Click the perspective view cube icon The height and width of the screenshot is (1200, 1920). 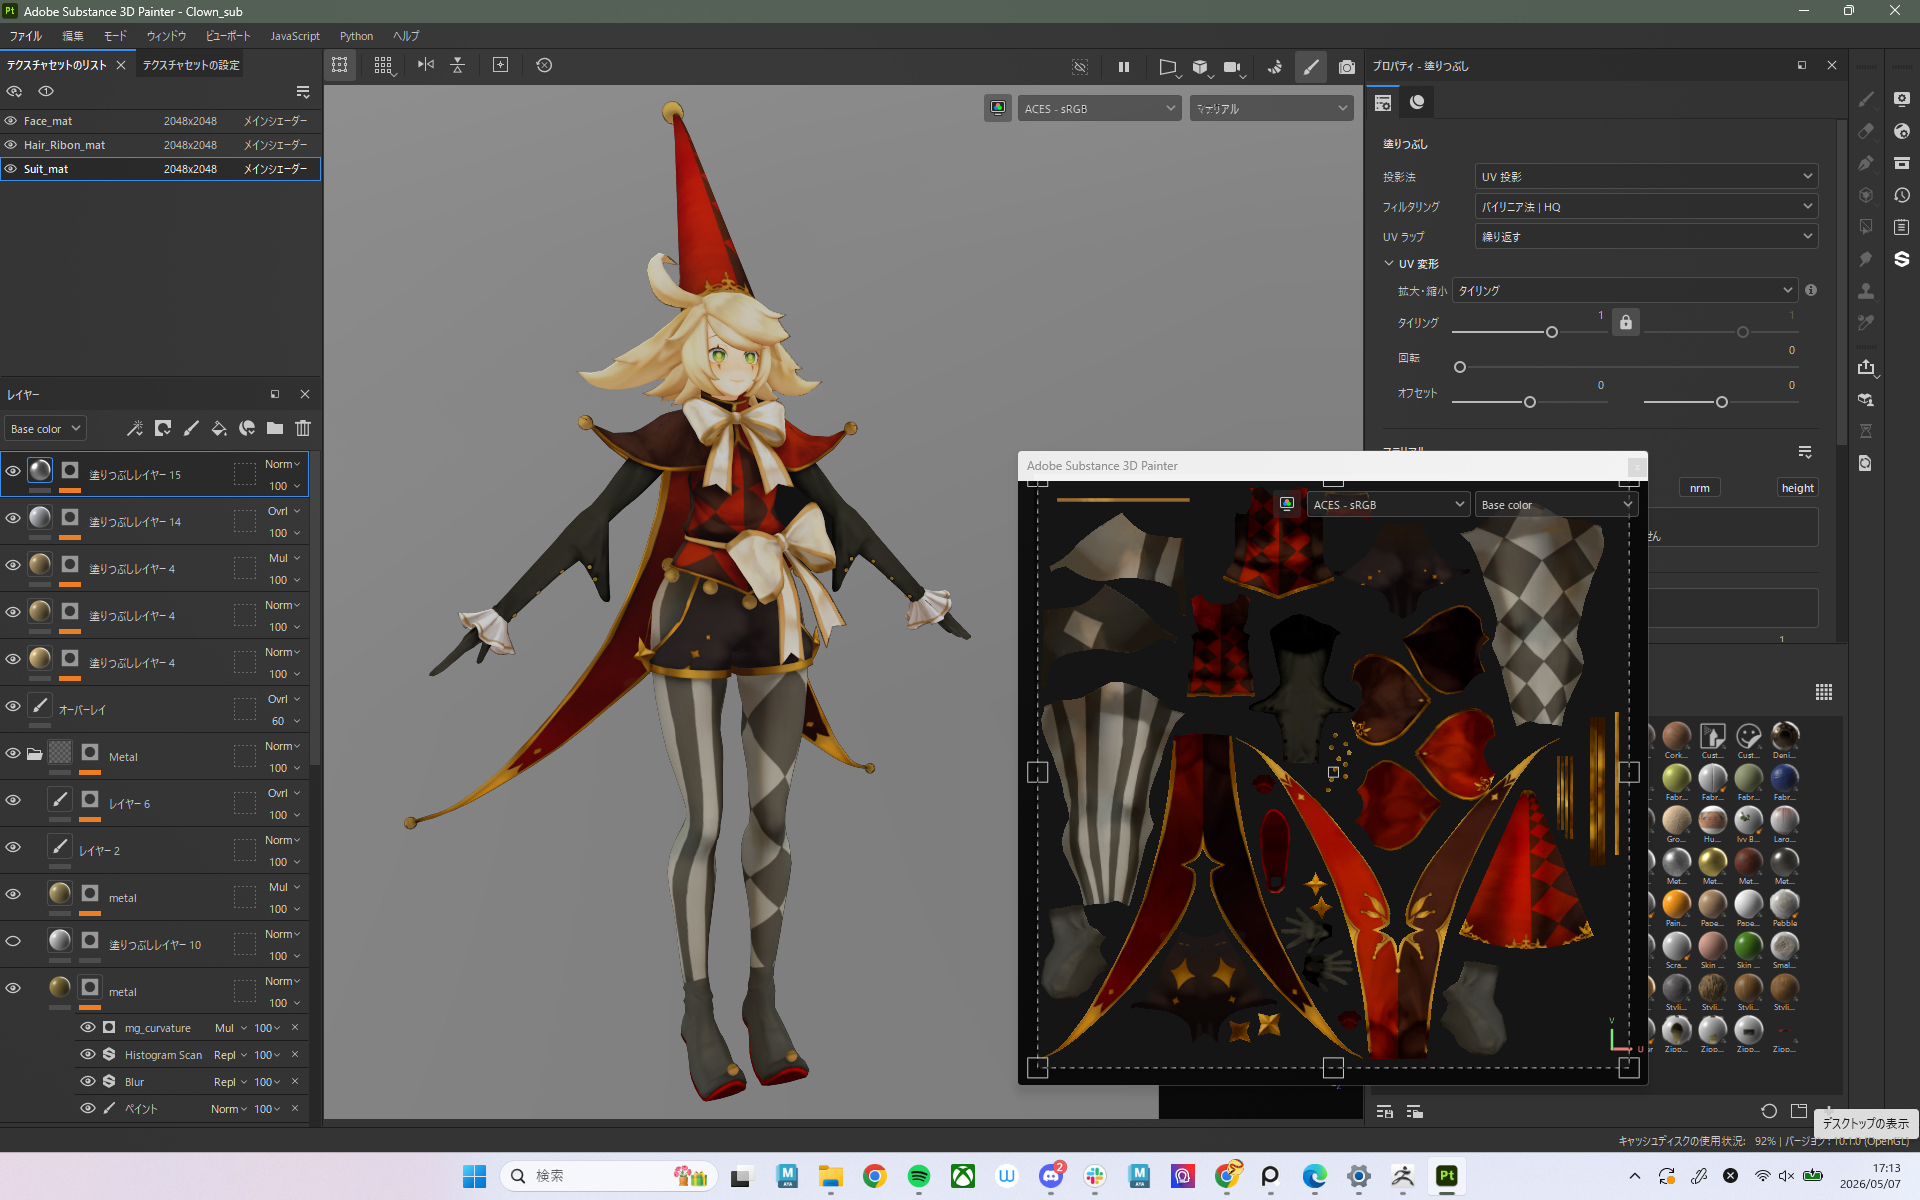[x=1200, y=66]
